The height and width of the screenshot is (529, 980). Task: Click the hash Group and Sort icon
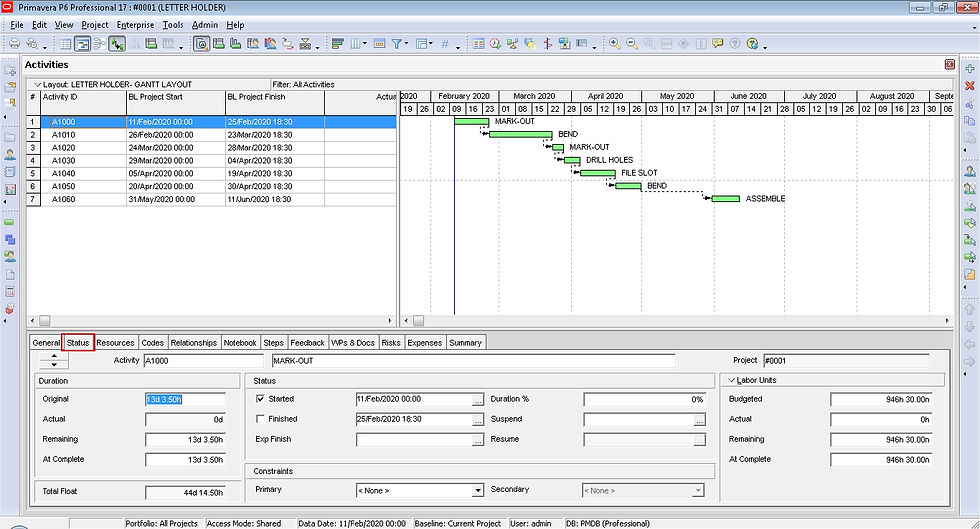[445, 44]
